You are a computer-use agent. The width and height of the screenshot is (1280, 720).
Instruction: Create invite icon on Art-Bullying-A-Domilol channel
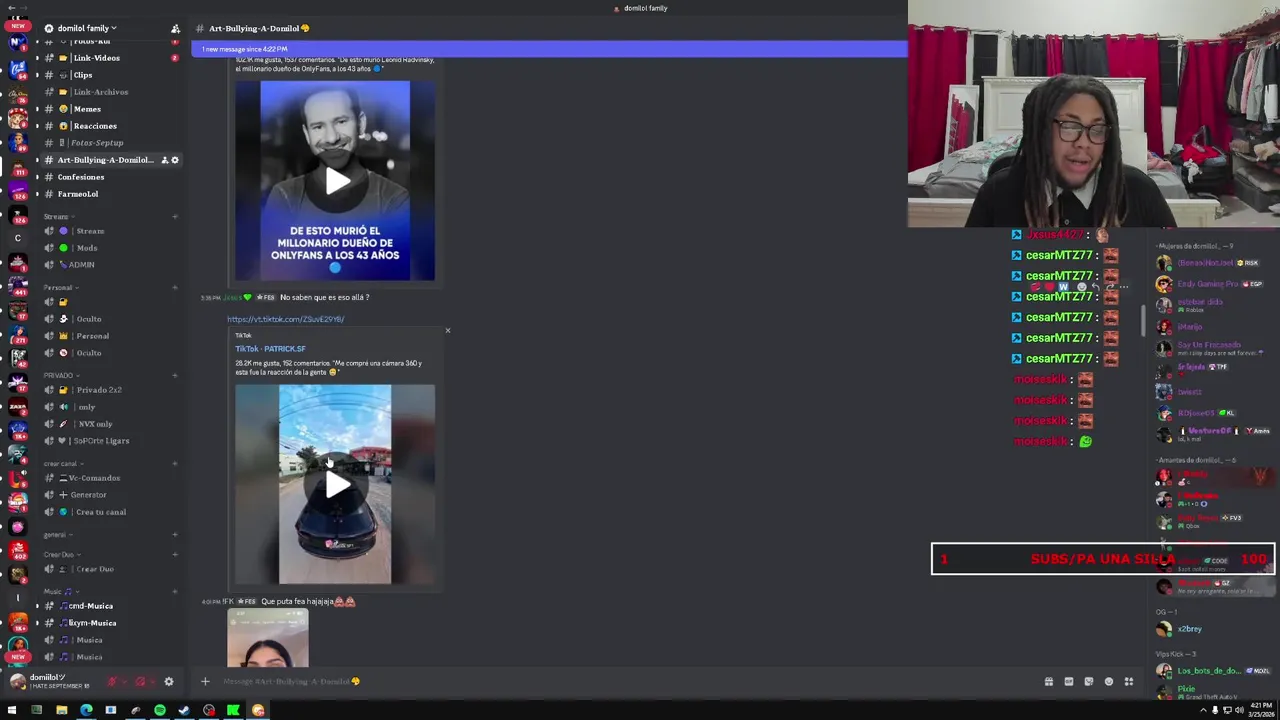pyautogui.click(x=165, y=160)
